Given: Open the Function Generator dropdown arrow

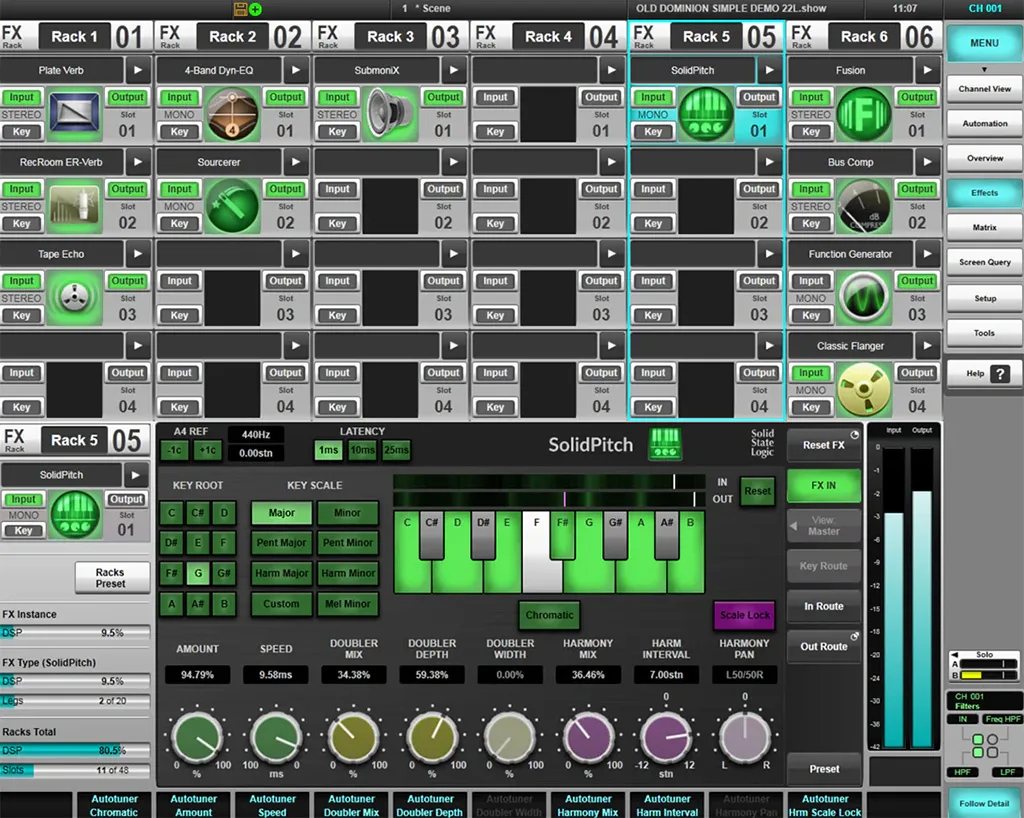Looking at the screenshot, I should tap(926, 254).
